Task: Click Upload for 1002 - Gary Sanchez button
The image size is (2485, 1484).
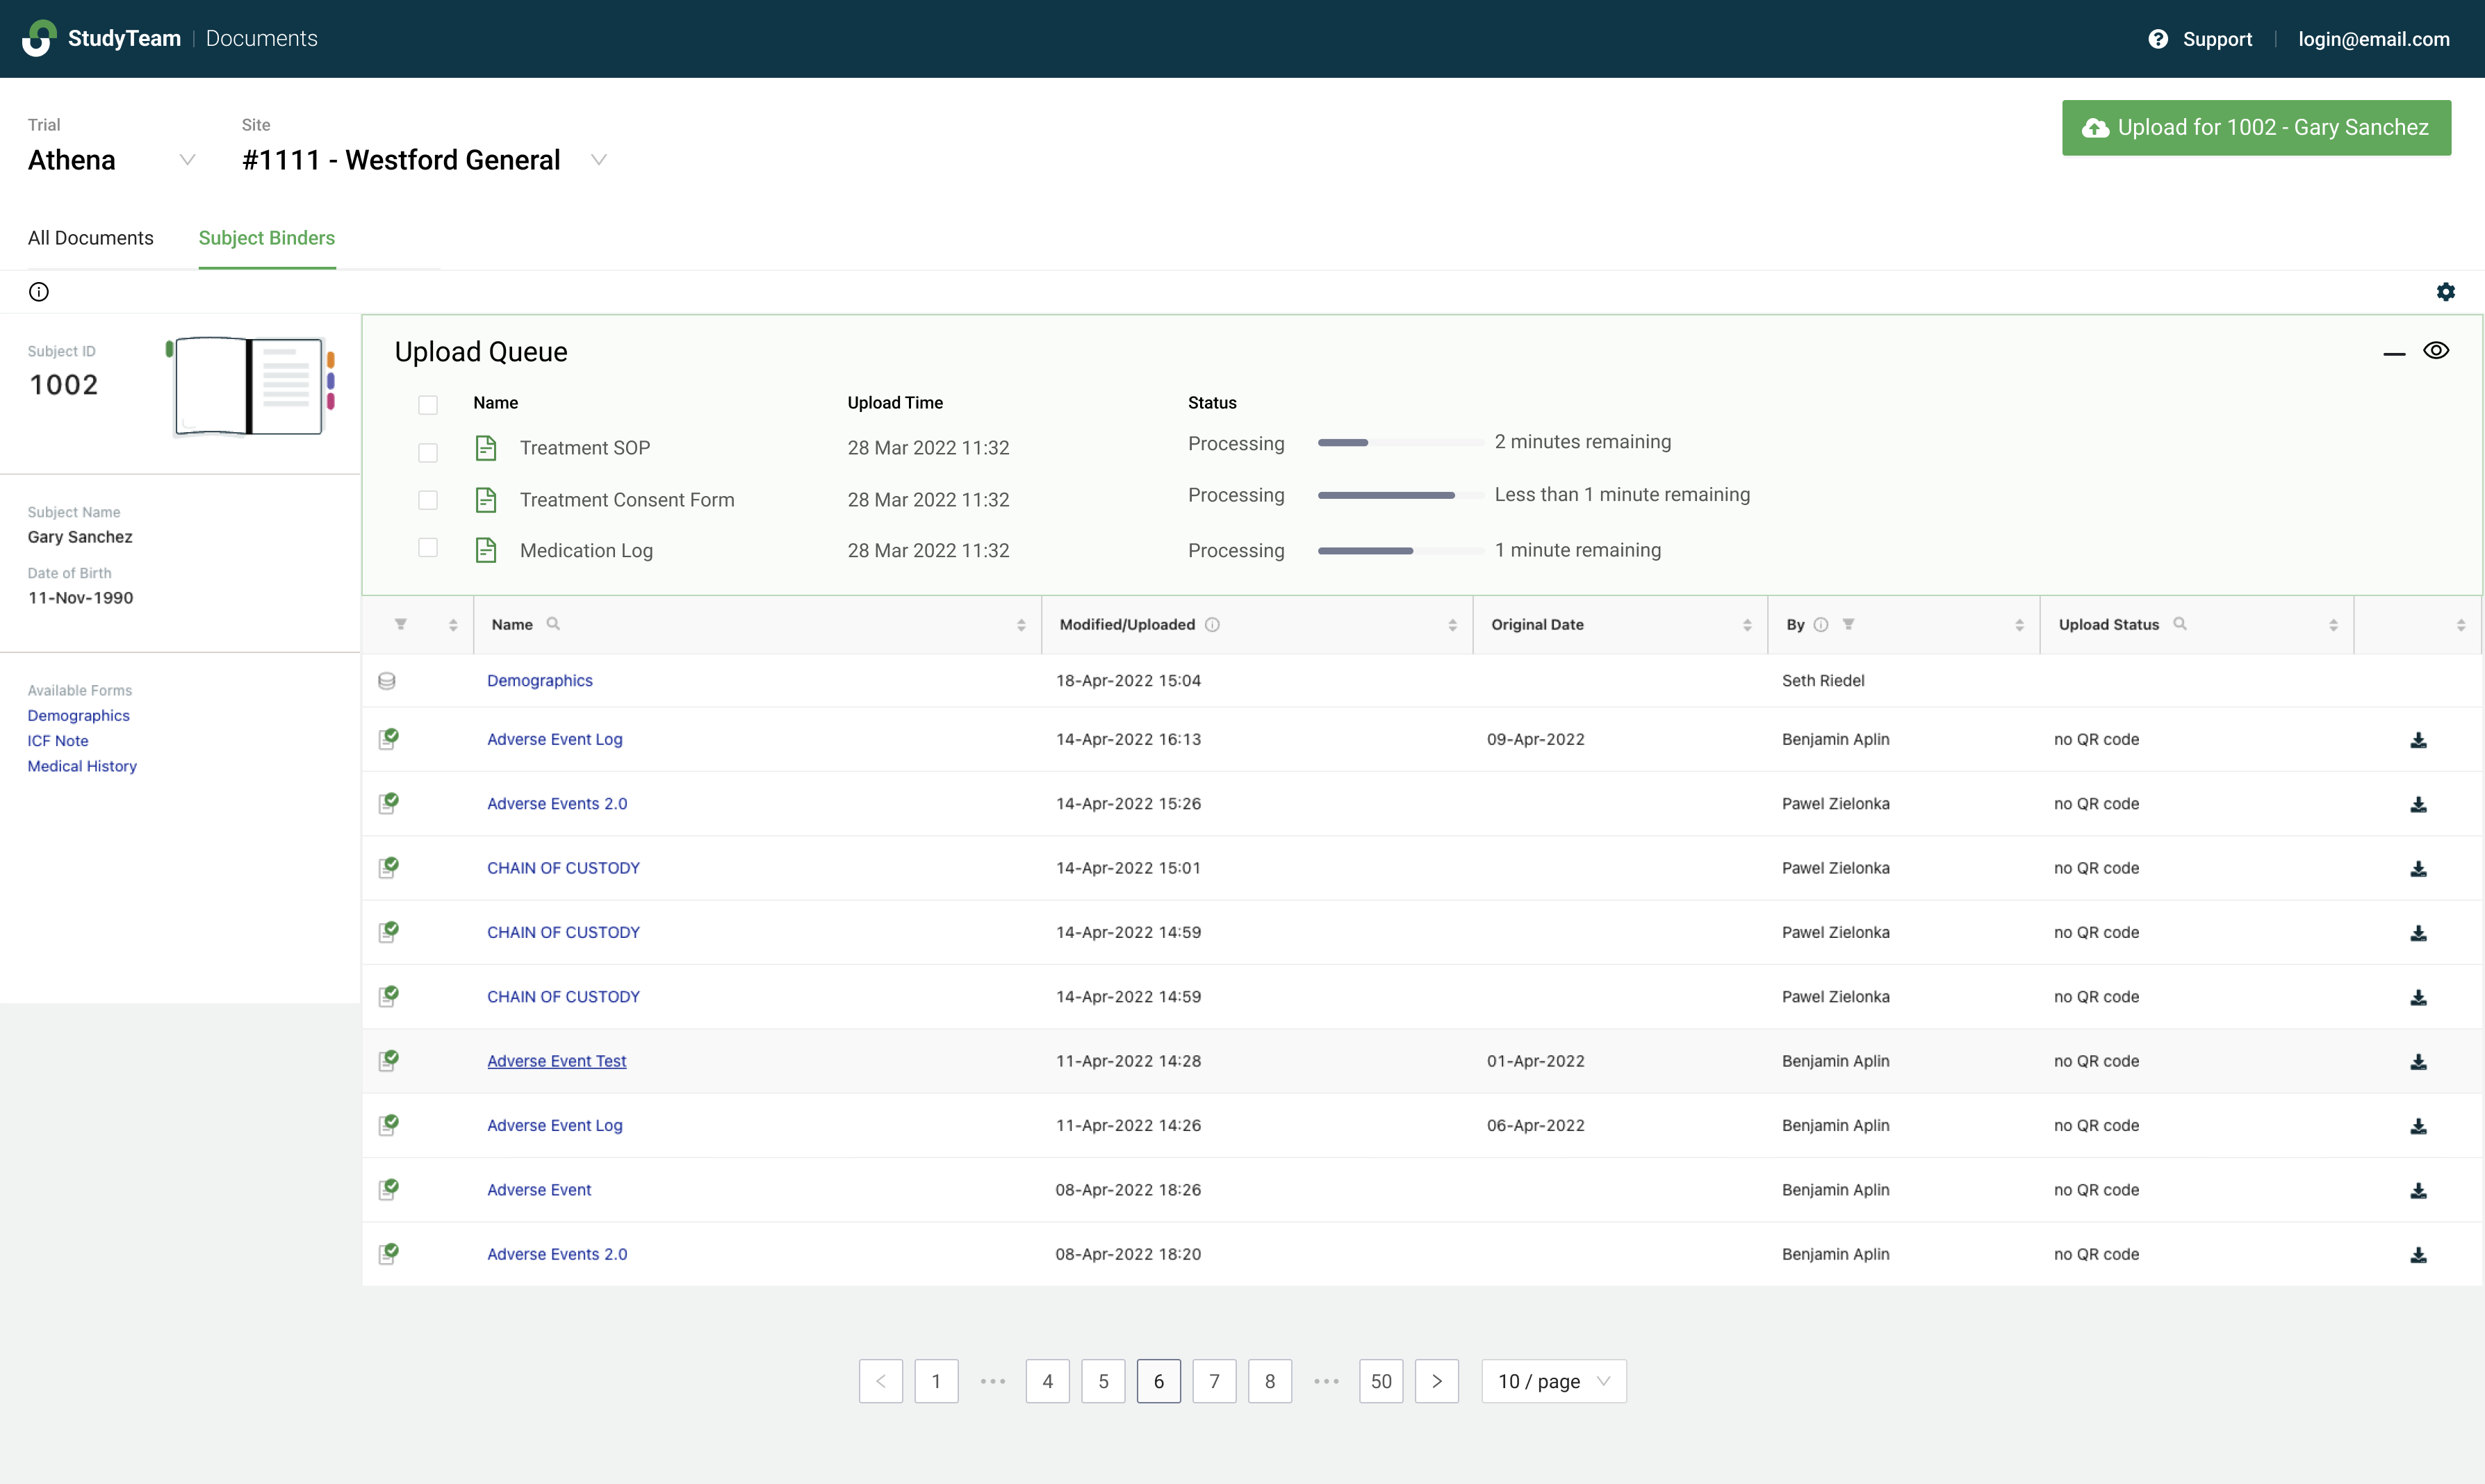Action: [2256, 127]
